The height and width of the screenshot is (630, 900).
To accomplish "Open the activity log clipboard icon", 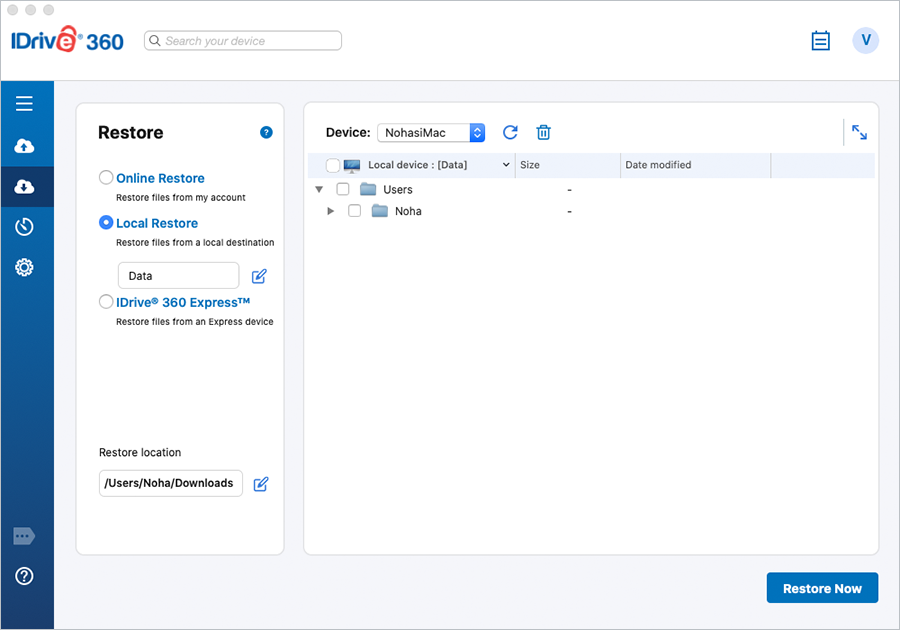I will (x=820, y=41).
